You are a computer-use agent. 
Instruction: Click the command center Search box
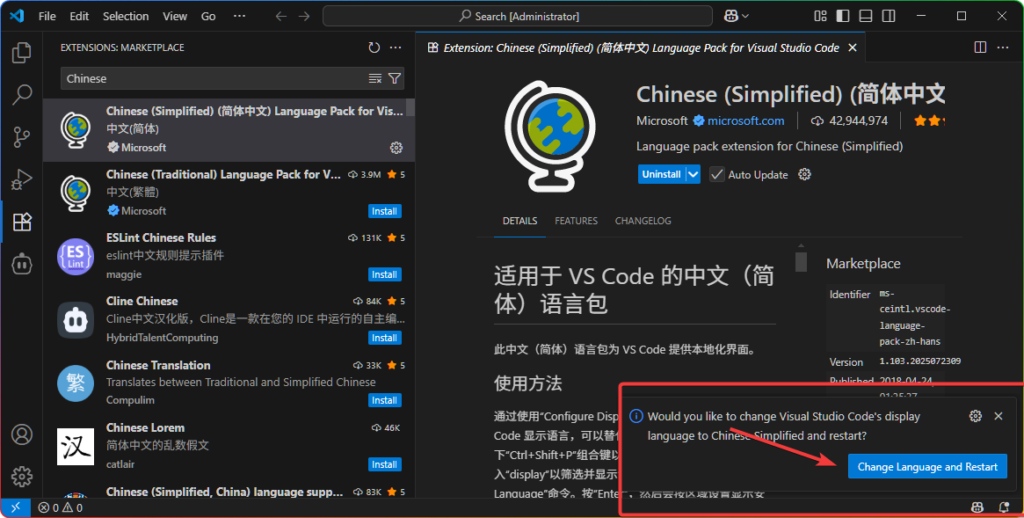point(518,16)
